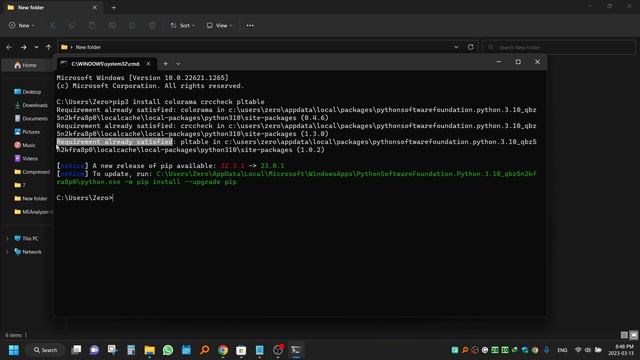
Task: Open Downloads in Explorer sidebar
Action: [x=31, y=105]
